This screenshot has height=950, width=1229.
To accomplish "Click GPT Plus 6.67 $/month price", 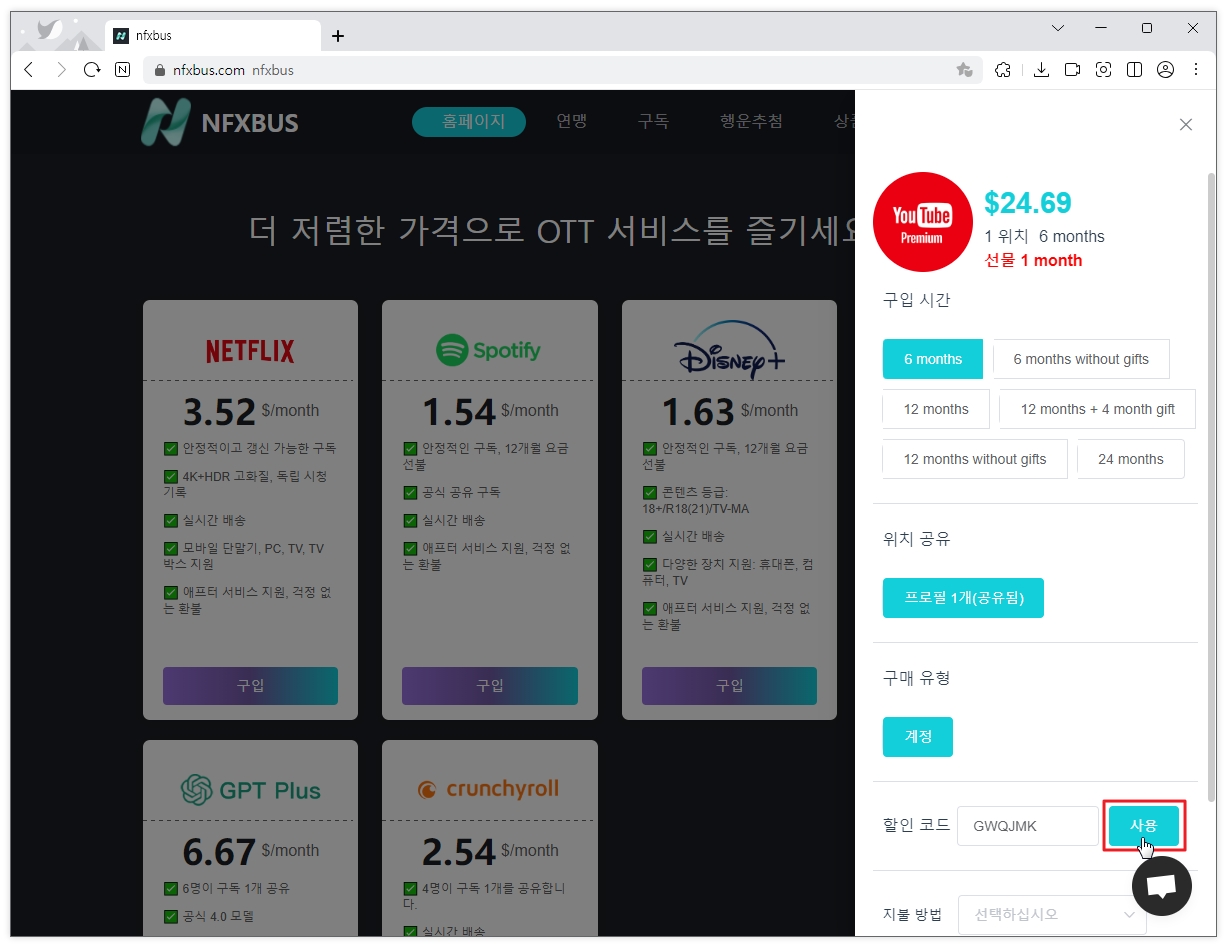I will tap(250, 851).
